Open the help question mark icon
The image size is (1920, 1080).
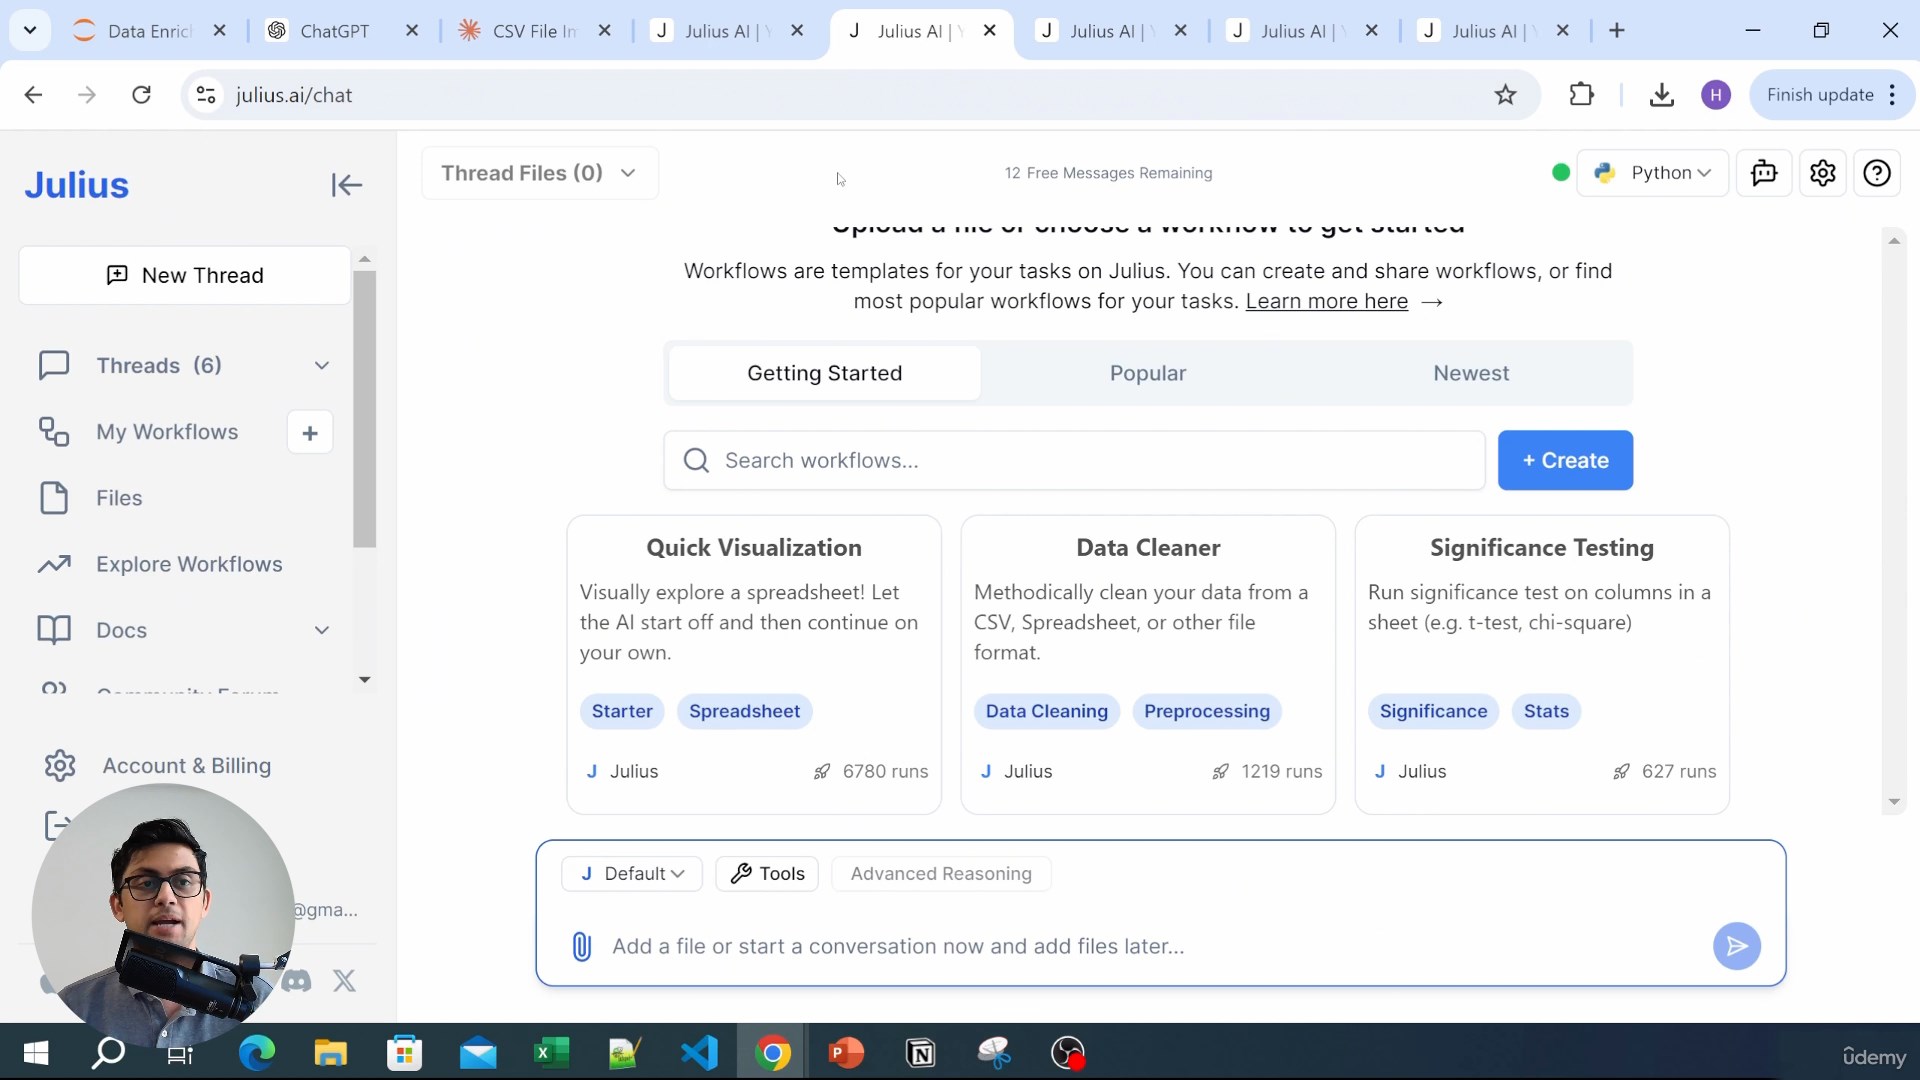1877,173
